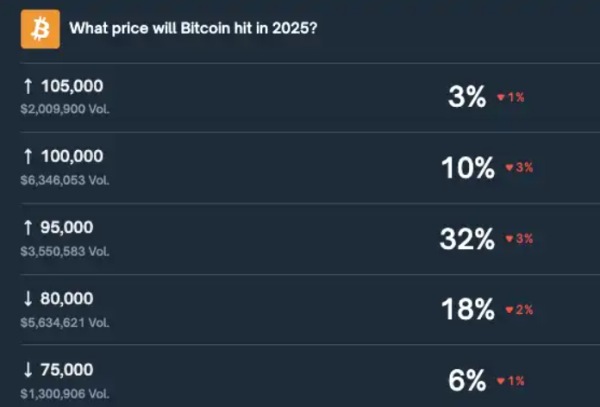Screen dimensions: 600x407
Task: Click the $2,009,900 Vol. text
Action: (x=65, y=109)
